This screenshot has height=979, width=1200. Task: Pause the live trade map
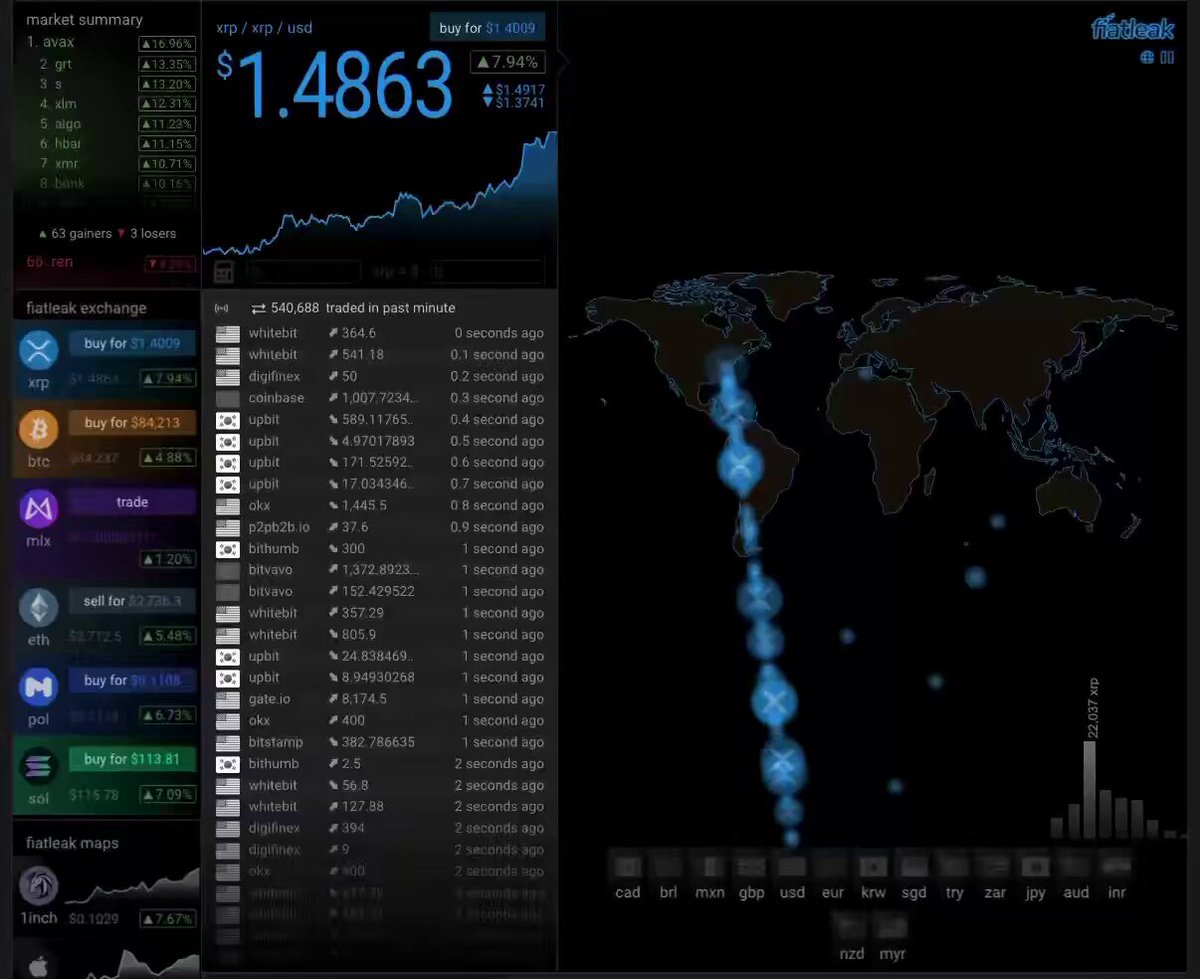pos(1167,57)
